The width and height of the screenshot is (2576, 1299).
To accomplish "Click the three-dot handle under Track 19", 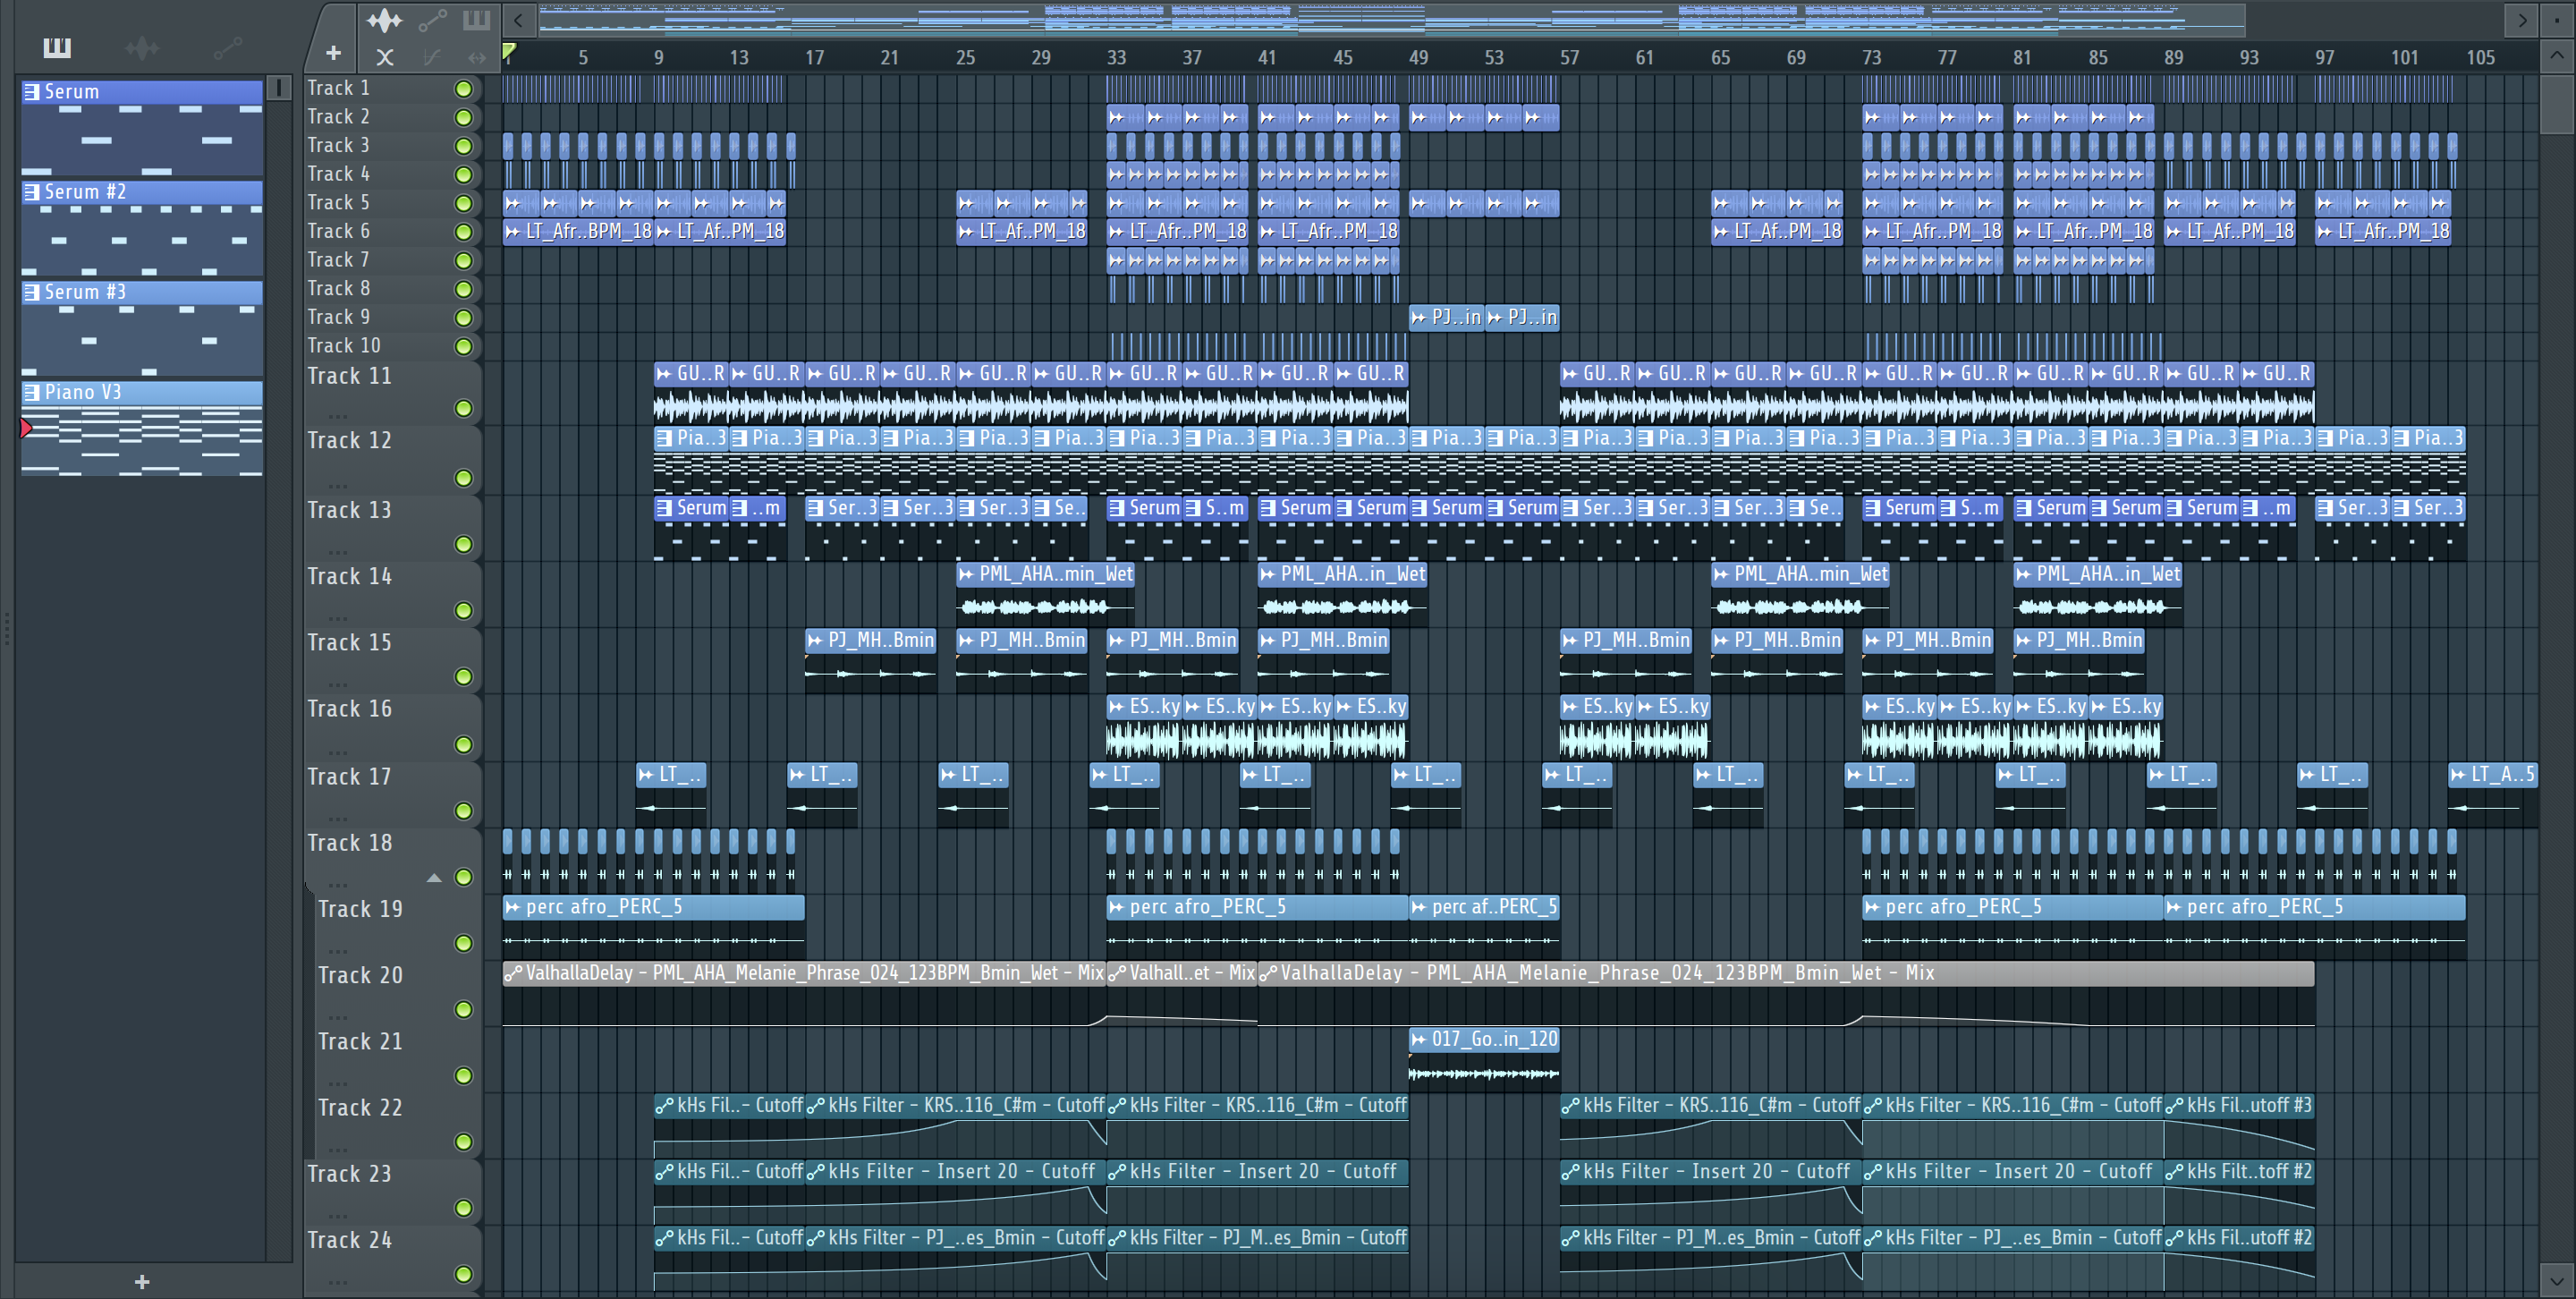I will 338,951.
